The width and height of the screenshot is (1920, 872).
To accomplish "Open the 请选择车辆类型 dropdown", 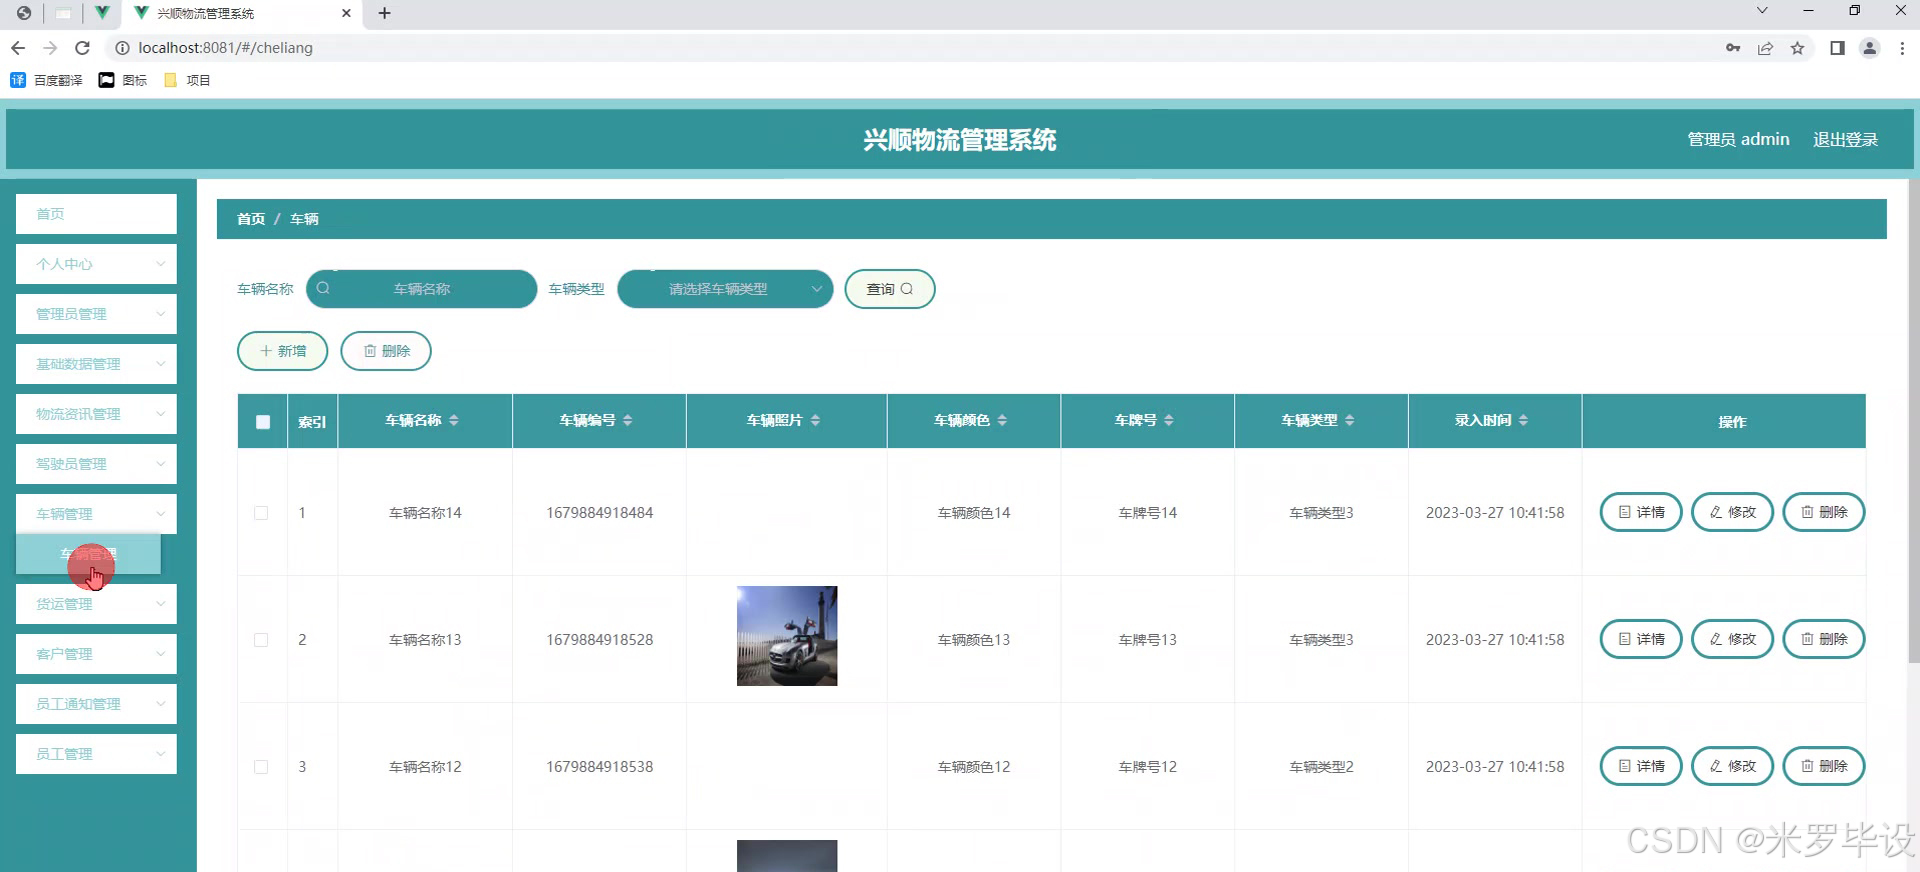I will 725,289.
